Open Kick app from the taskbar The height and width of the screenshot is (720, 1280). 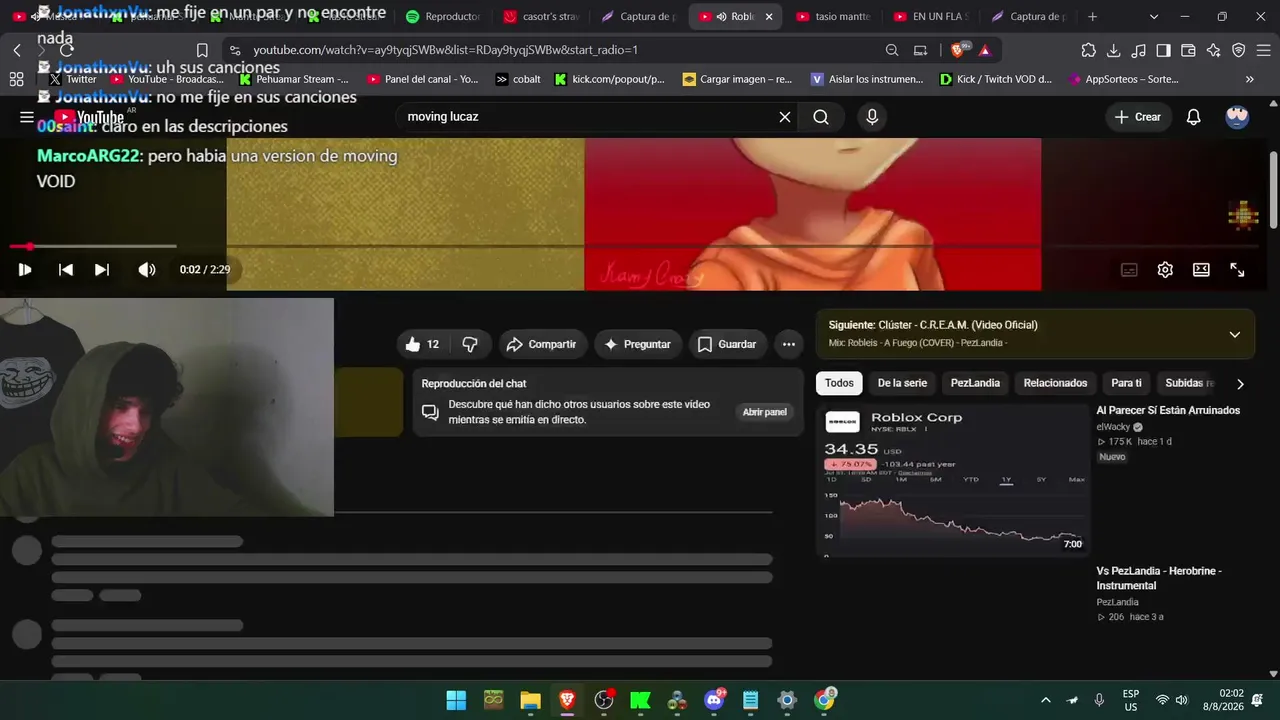[641, 700]
